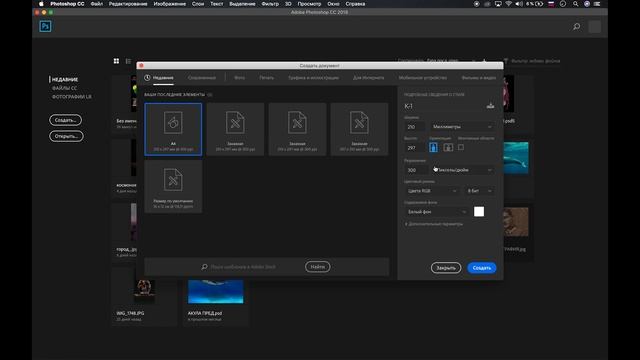The height and width of the screenshot is (360, 640).
Task: Click the filter funnel icon on start screen
Action: coord(506,61)
